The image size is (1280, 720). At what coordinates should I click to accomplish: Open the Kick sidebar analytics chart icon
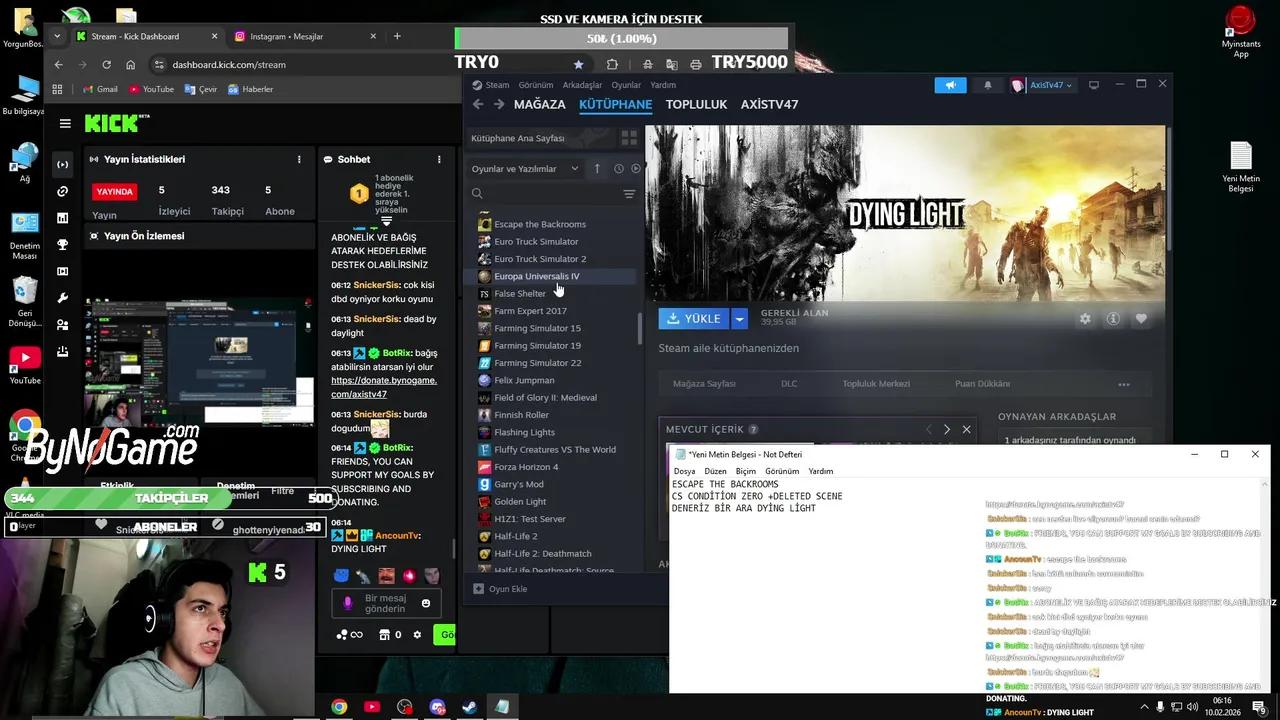pos(63,218)
